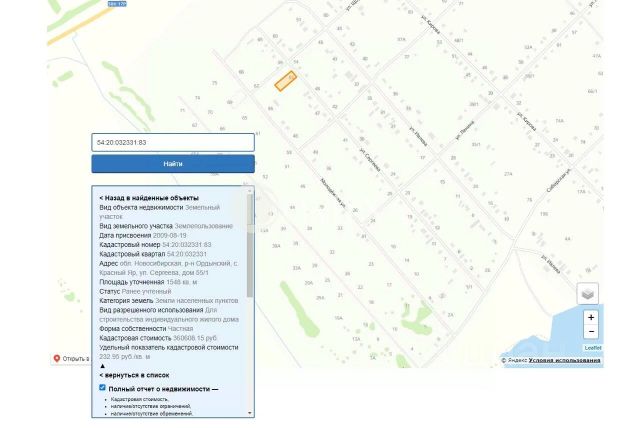Toggle the full property report checkbox
Screen dimensions: 640x428
(x=102, y=388)
